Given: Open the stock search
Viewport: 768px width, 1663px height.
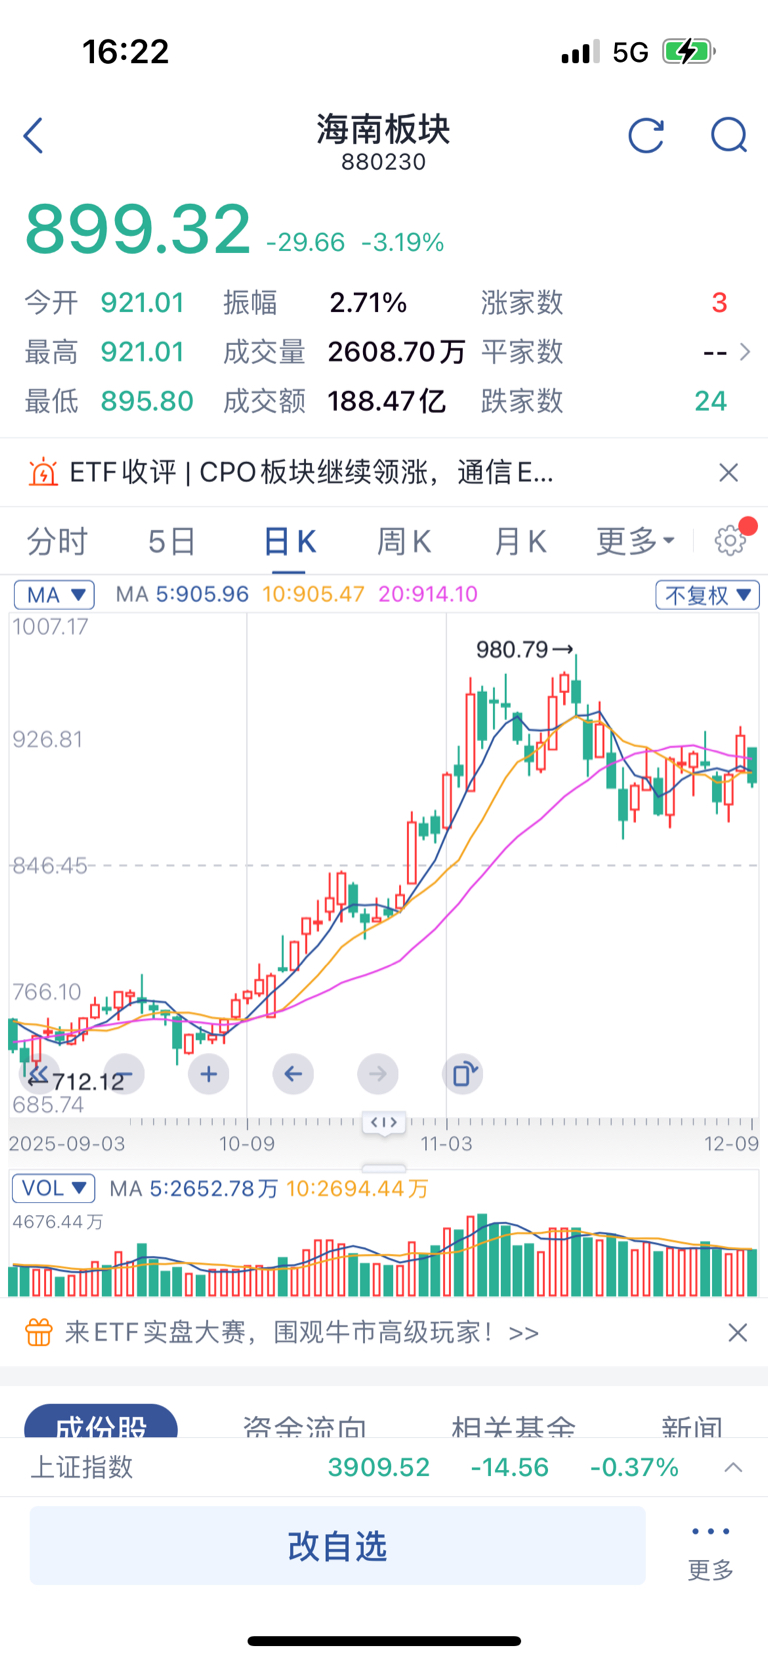Looking at the screenshot, I should click(729, 135).
